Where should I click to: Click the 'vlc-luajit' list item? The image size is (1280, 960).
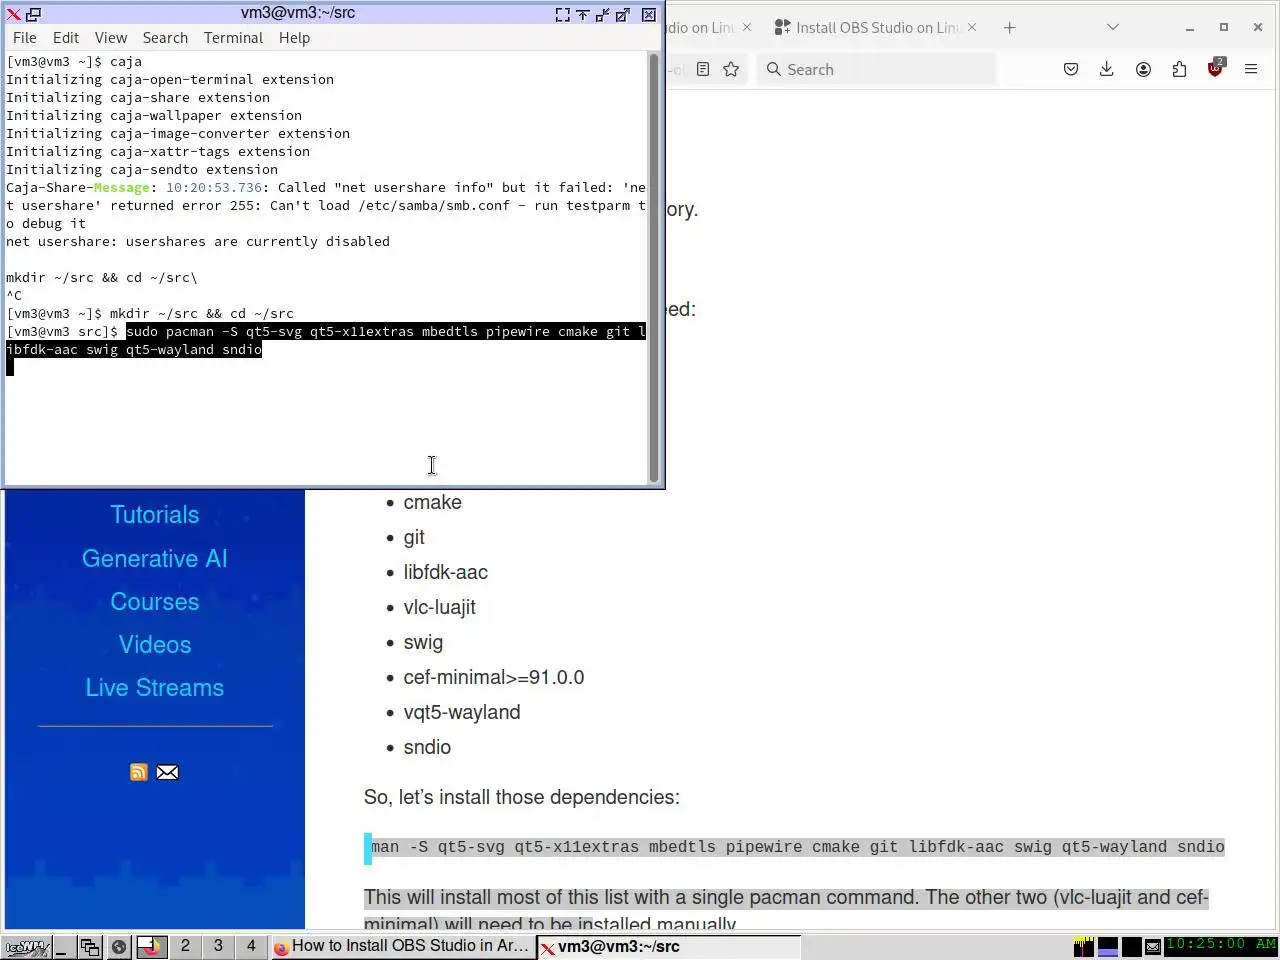(x=440, y=608)
